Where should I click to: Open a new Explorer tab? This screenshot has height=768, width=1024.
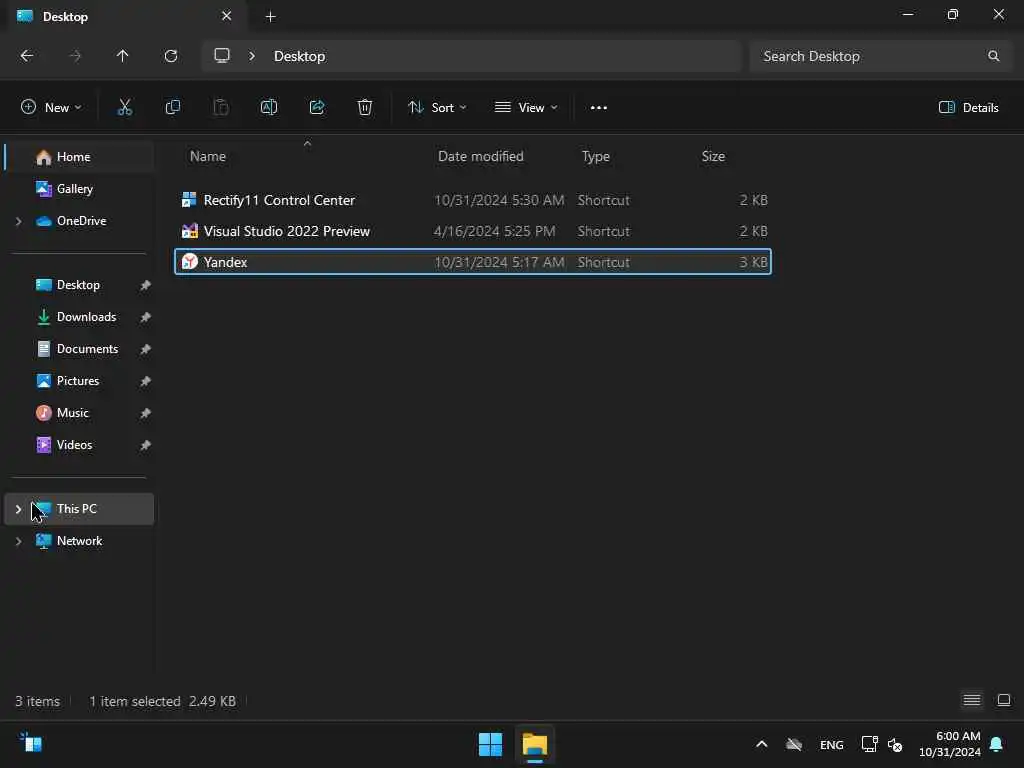coord(270,17)
